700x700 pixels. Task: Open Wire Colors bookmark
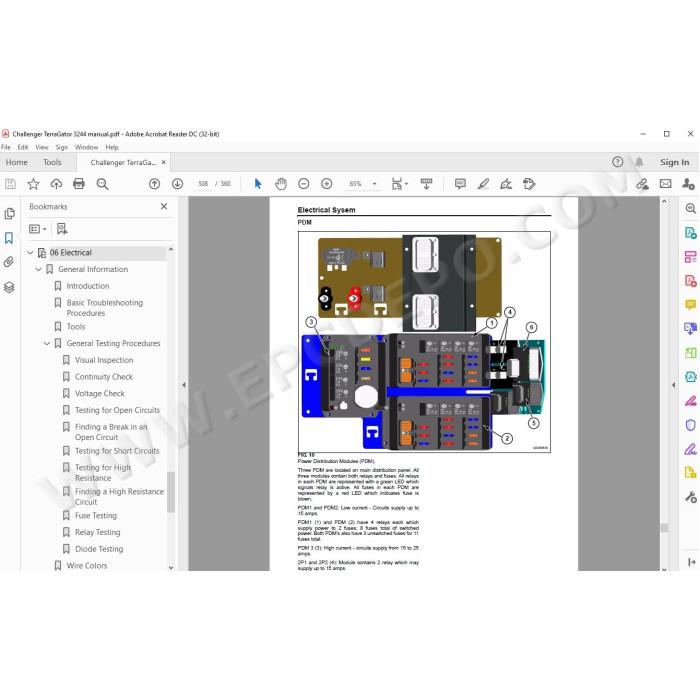coord(87,566)
